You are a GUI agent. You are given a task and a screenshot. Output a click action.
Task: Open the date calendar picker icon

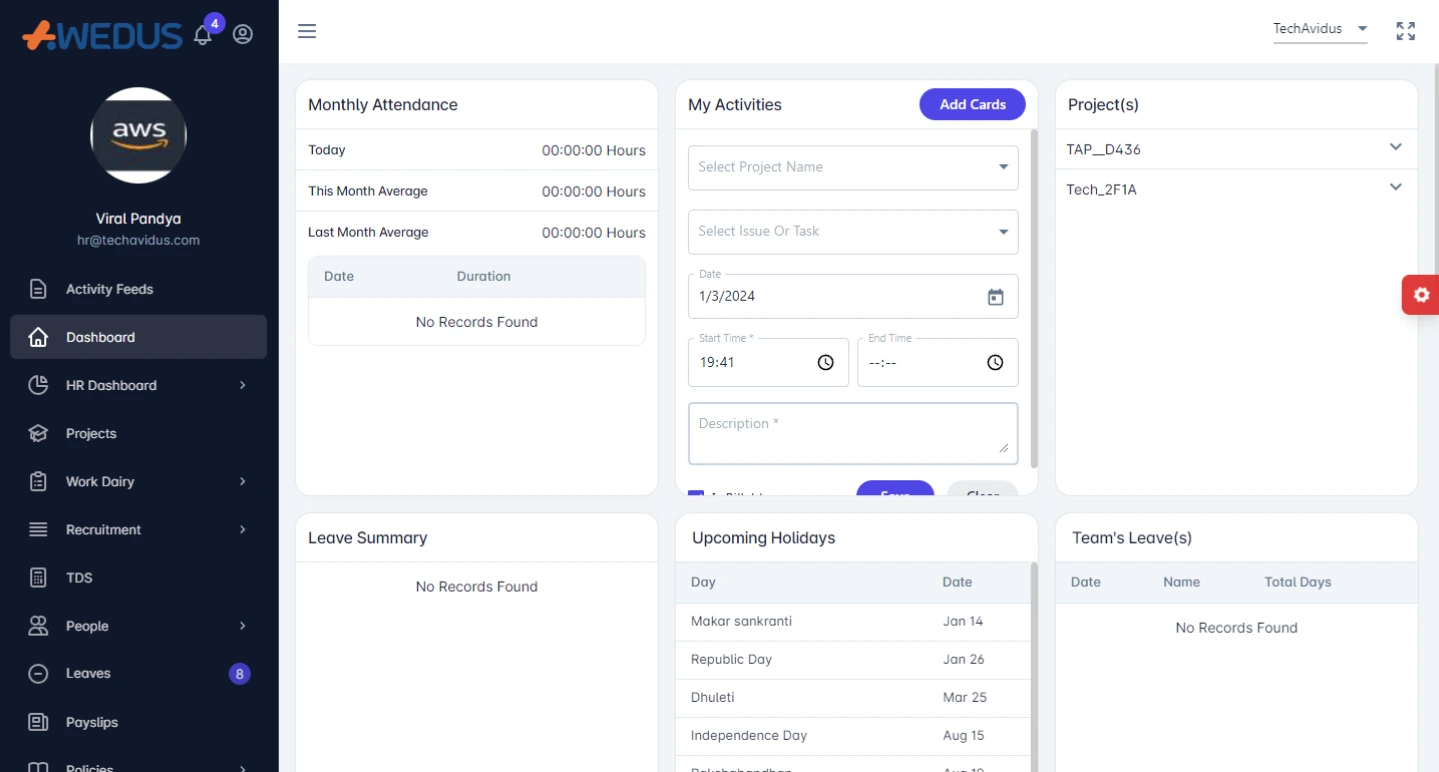[995, 297]
